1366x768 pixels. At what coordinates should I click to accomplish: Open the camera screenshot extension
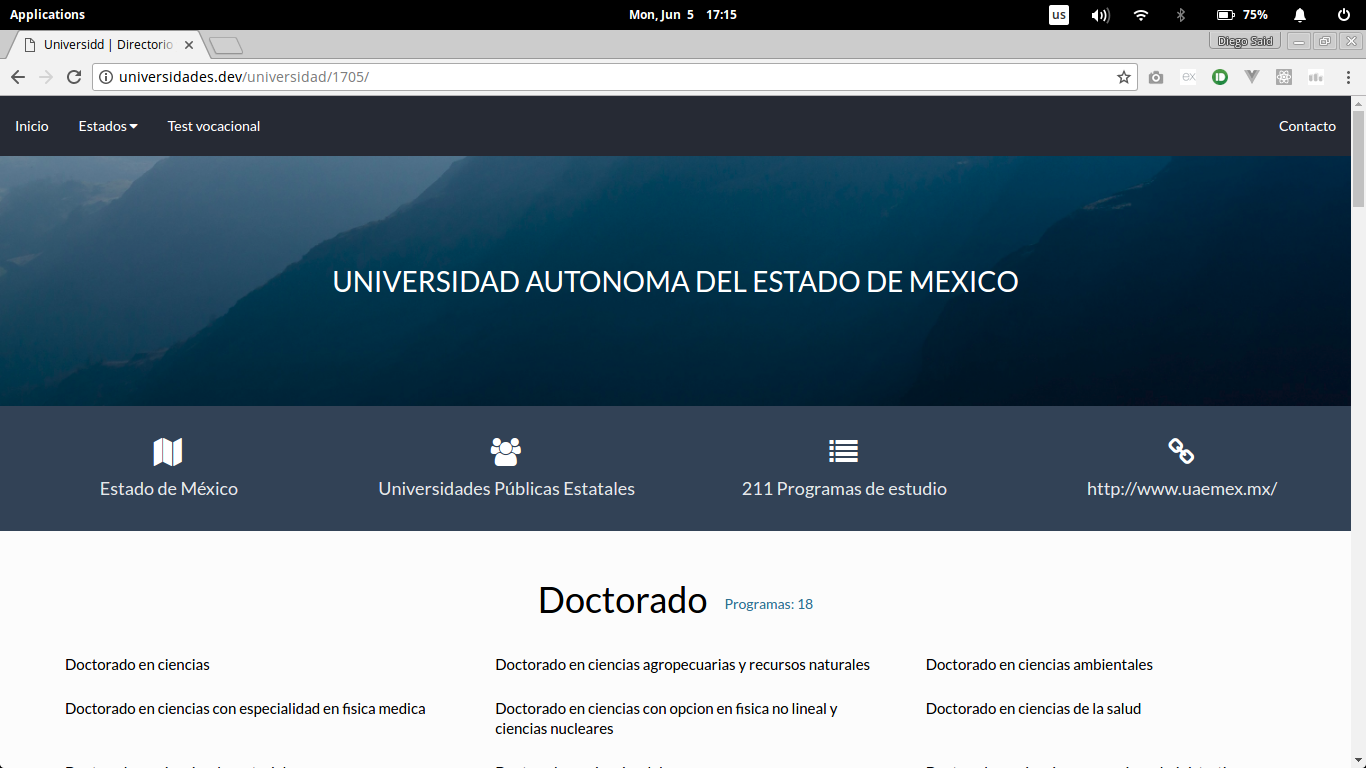click(1156, 77)
